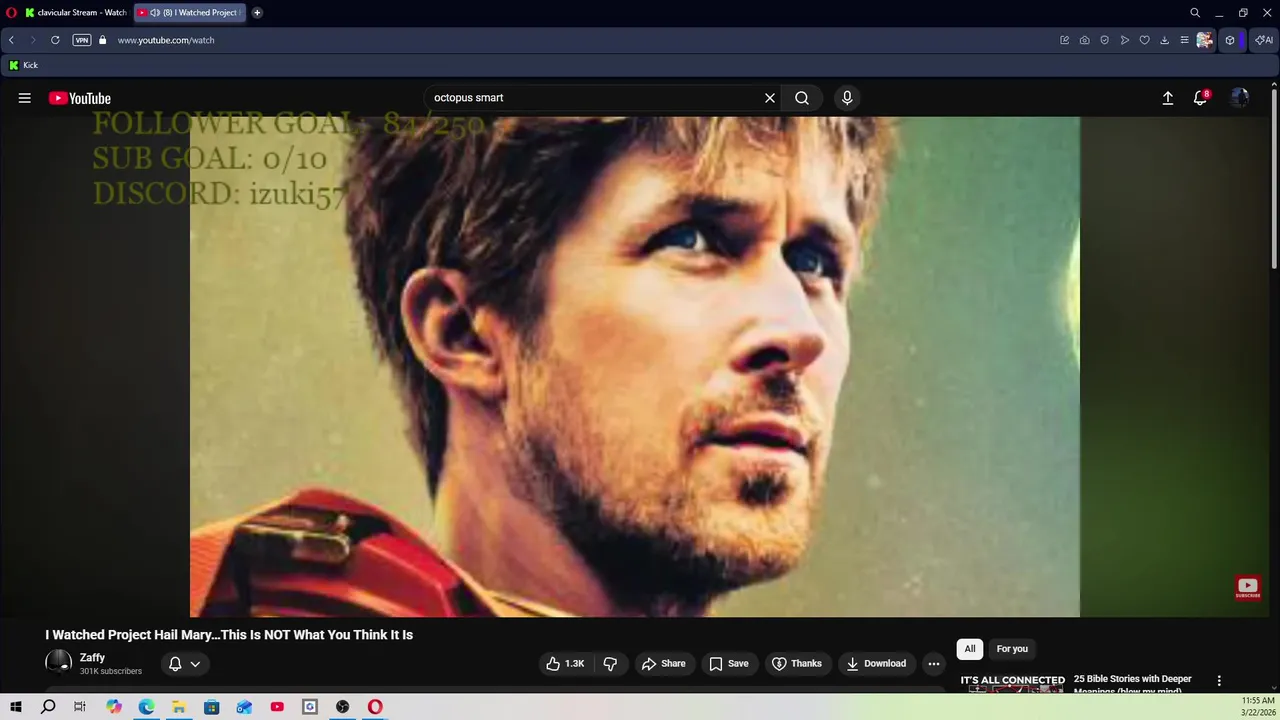This screenshot has height=720, width=1280.
Task: Go to the YouTube home logo
Action: coord(80,98)
